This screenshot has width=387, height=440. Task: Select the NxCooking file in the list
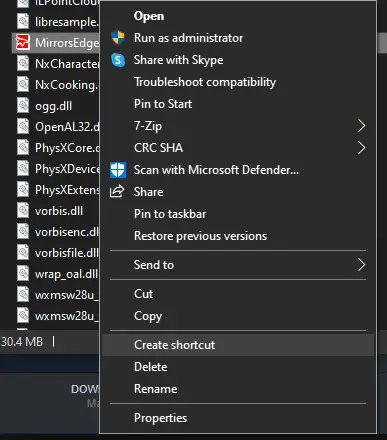point(57,85)
